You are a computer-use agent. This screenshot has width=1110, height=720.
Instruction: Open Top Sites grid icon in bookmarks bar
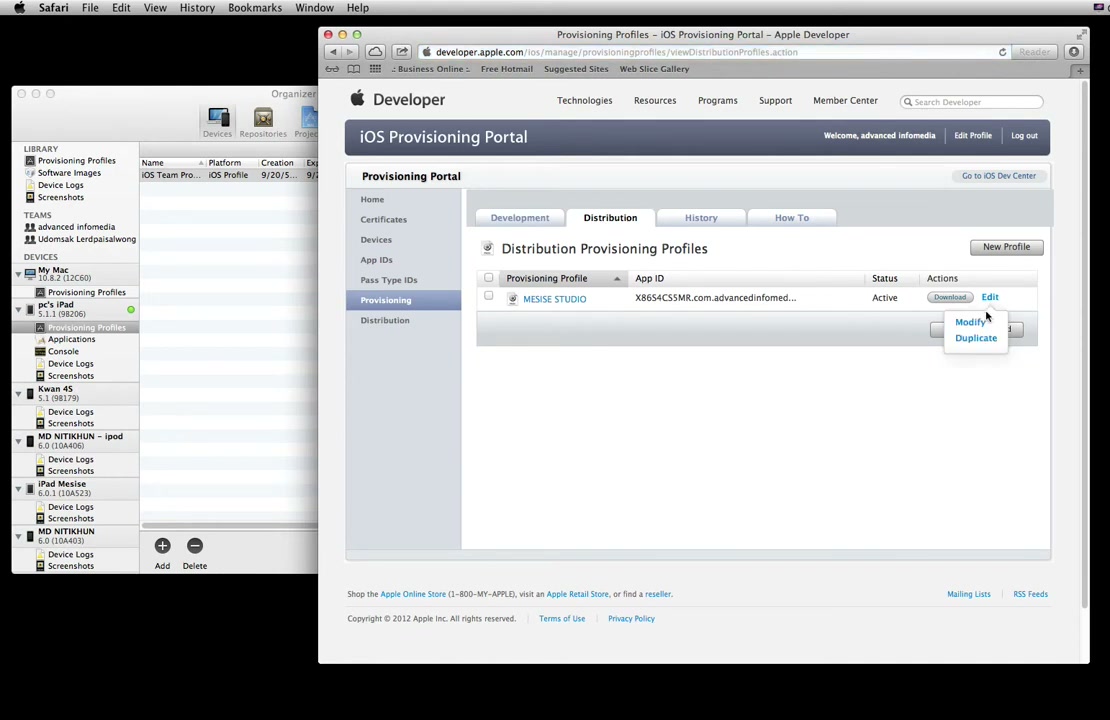click(x=375, y=69)
